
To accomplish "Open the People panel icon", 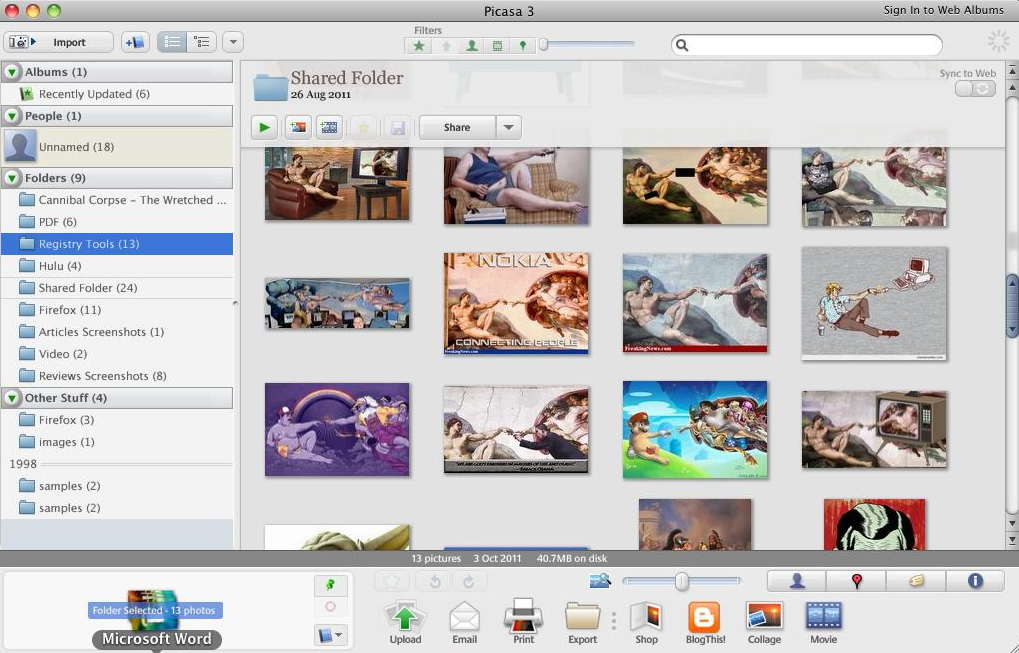I will tap(797, 581).
